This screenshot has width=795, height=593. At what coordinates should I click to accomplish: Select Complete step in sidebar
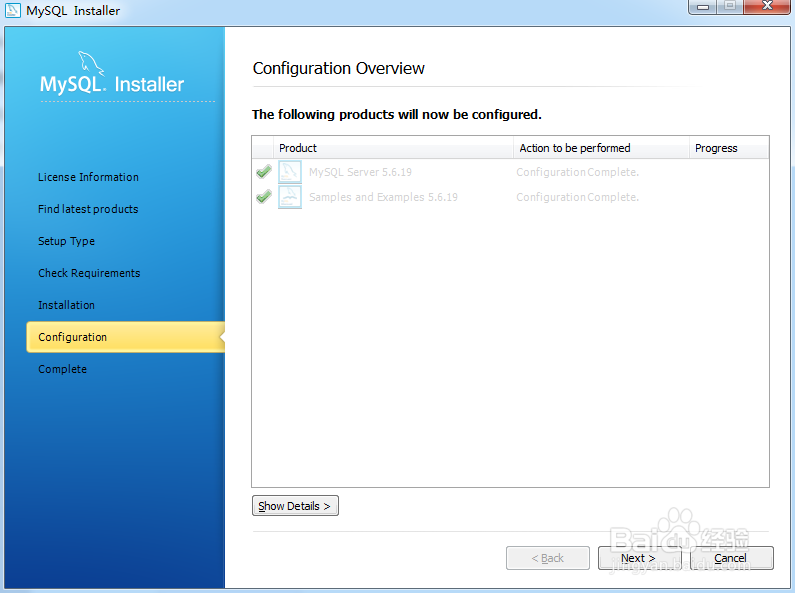tap(62, 369)
